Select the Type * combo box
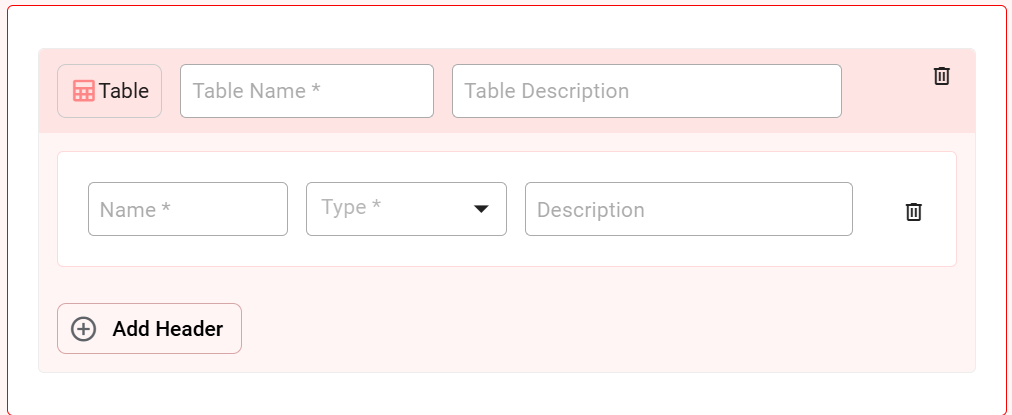Image resolution: width=1012 pixels, height=415 pixels. click(x=406, y=209)
